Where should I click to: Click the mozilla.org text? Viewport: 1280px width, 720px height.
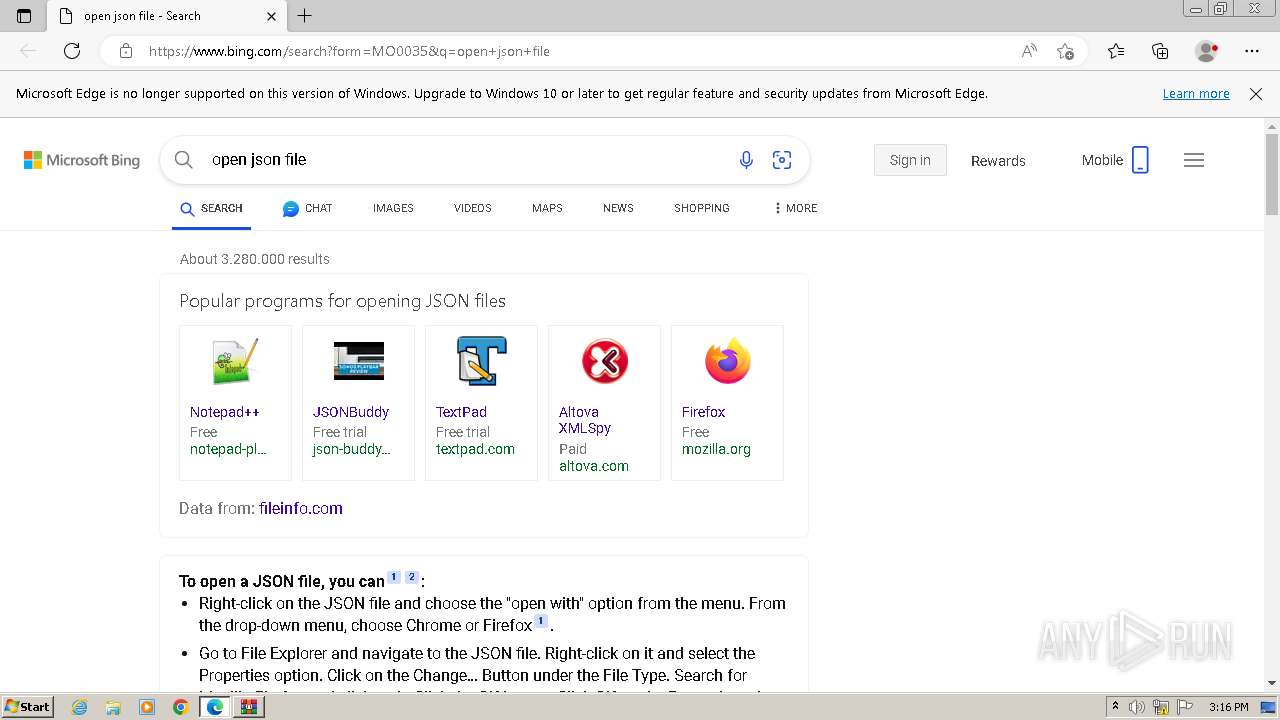pyautogui.click(x=716, y=449)
